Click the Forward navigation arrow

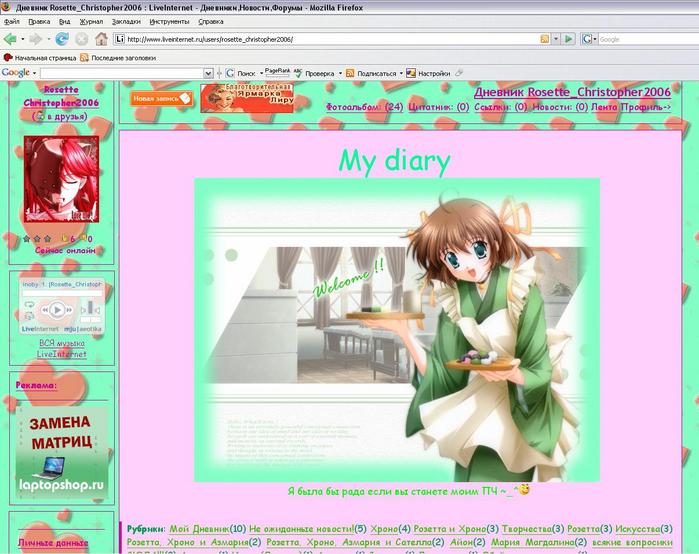(x=35, y=39)
